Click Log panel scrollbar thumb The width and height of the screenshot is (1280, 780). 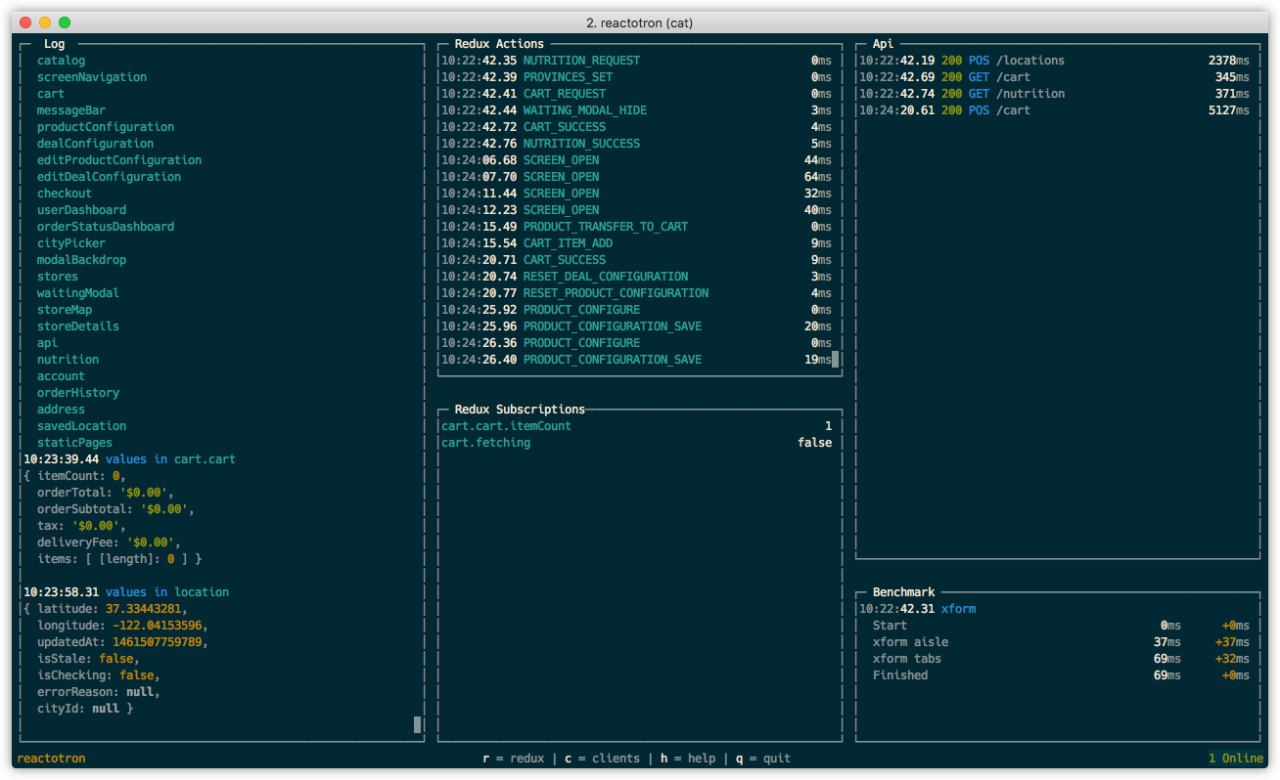coord(417,724)
